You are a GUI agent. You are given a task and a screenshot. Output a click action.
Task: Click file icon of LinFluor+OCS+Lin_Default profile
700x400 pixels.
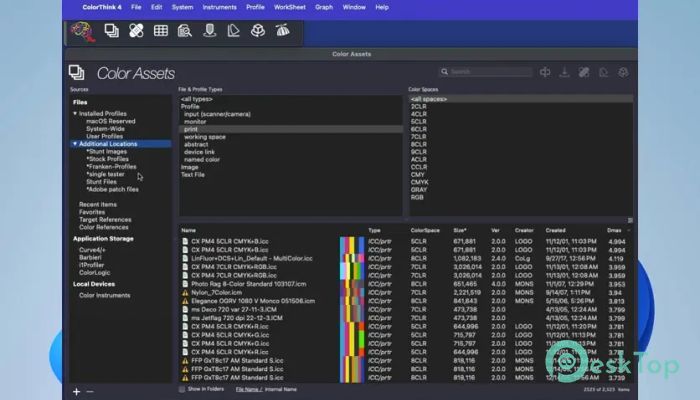[185, 258]
